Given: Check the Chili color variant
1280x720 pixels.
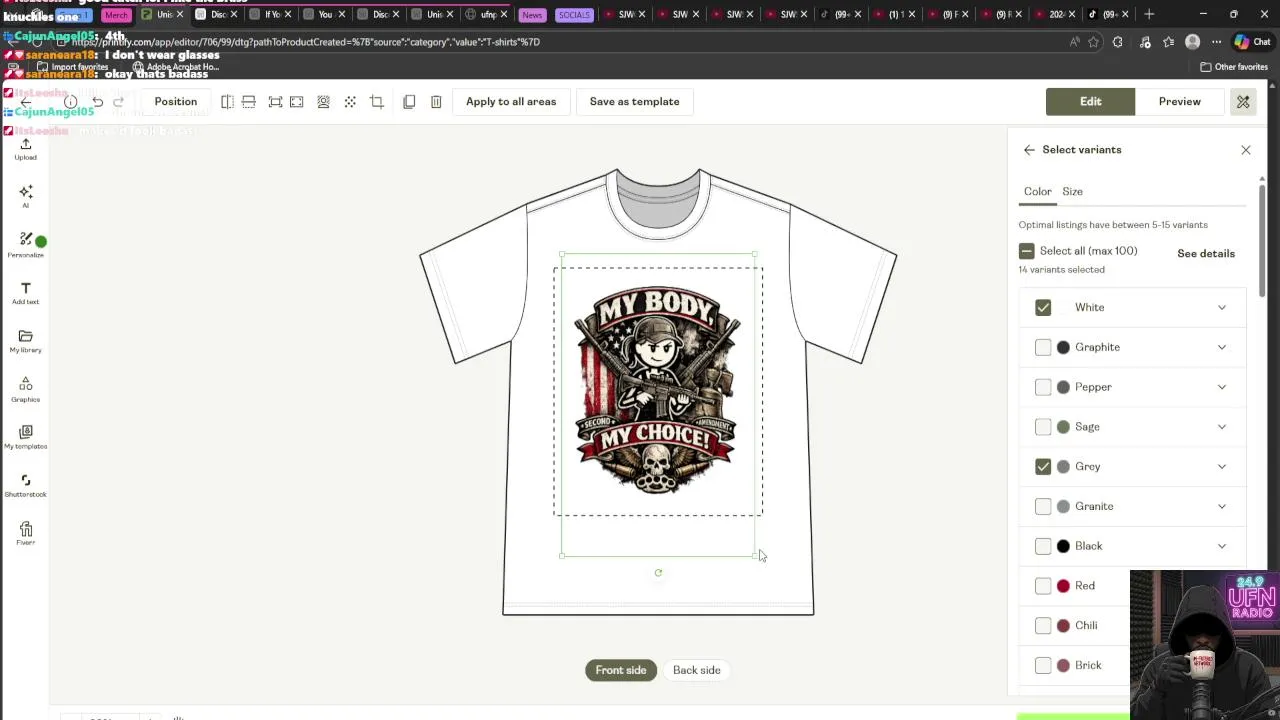Looking at the screenshot, I should pyautogui.click(x=1043, y=626).
